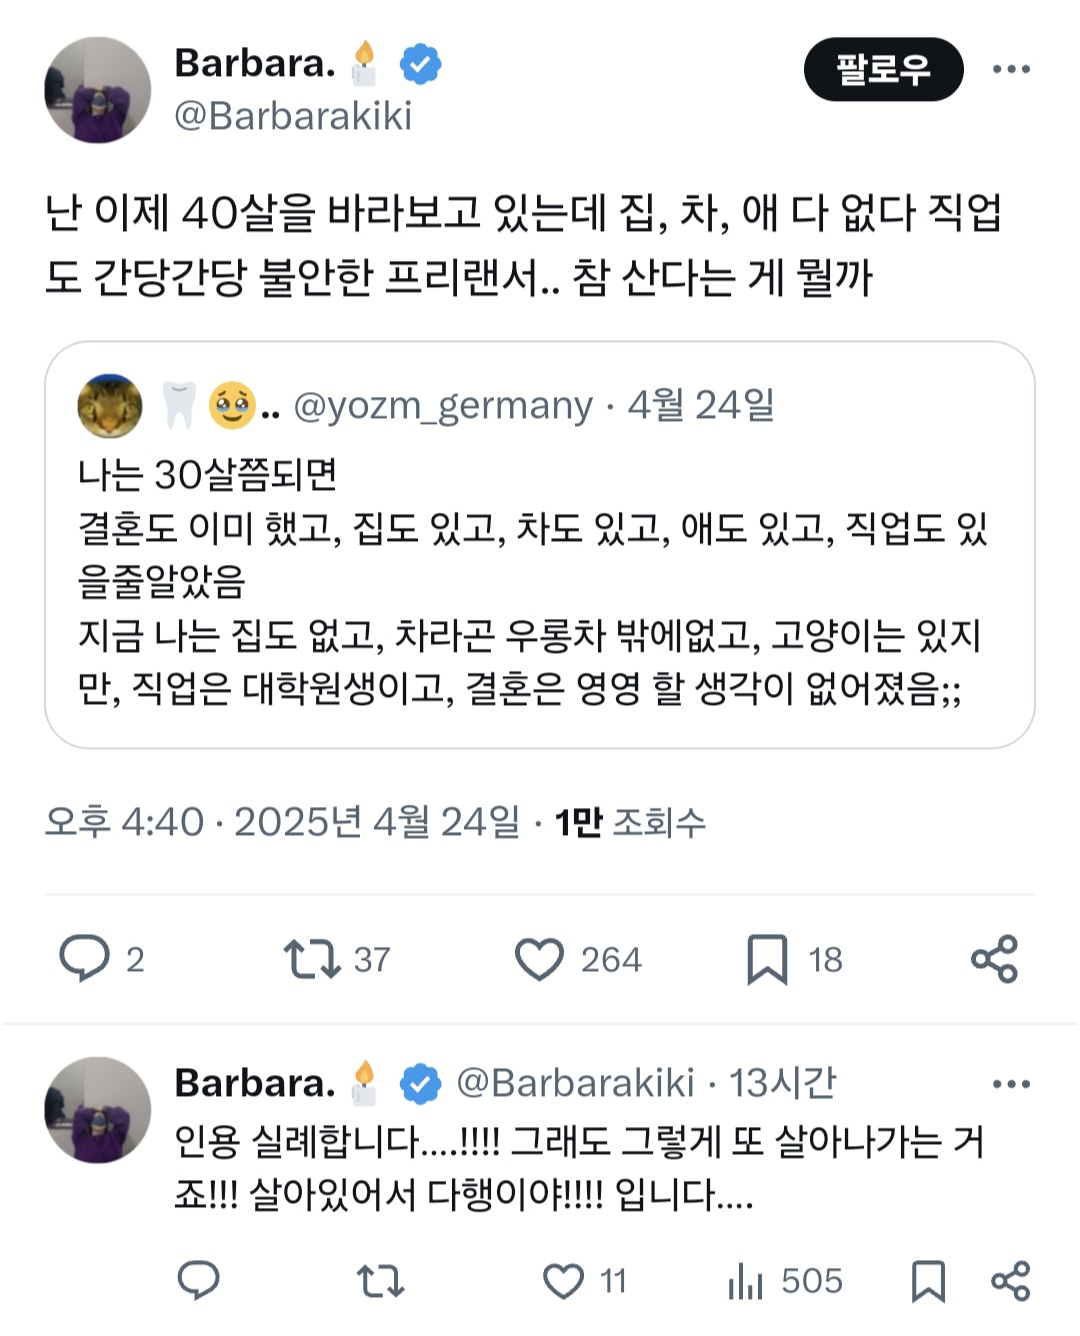Open more options on the reply tweet
This screenshot has height=1336, width=1080.
coord(1011,1084)
